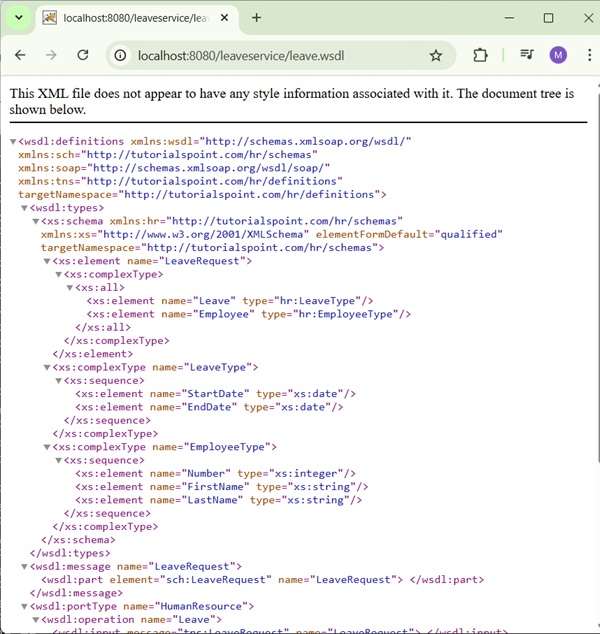The image size is (600, 634).
Task: Click the element name="Employee" line
Action: click(x=249, y=314)
